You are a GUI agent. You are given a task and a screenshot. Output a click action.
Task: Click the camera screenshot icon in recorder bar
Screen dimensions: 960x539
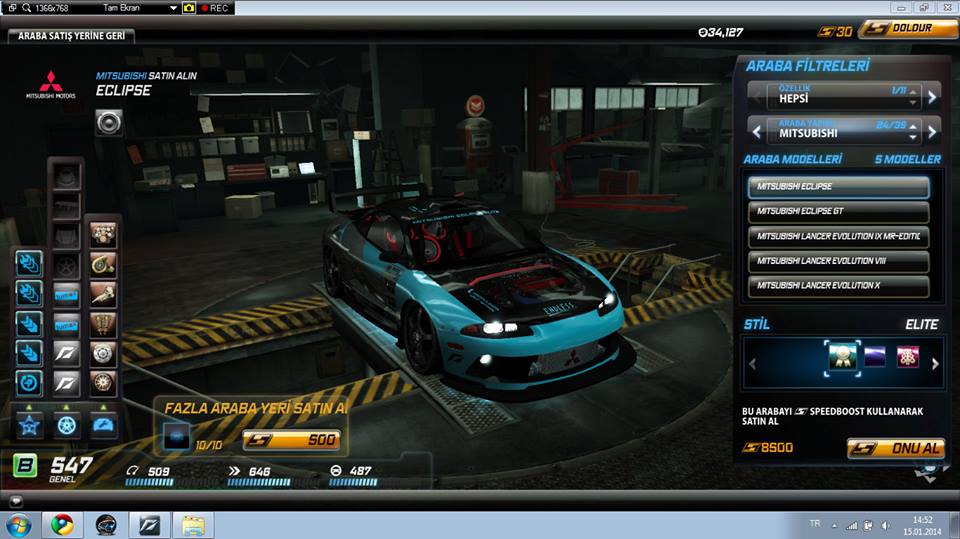point(188,7)
